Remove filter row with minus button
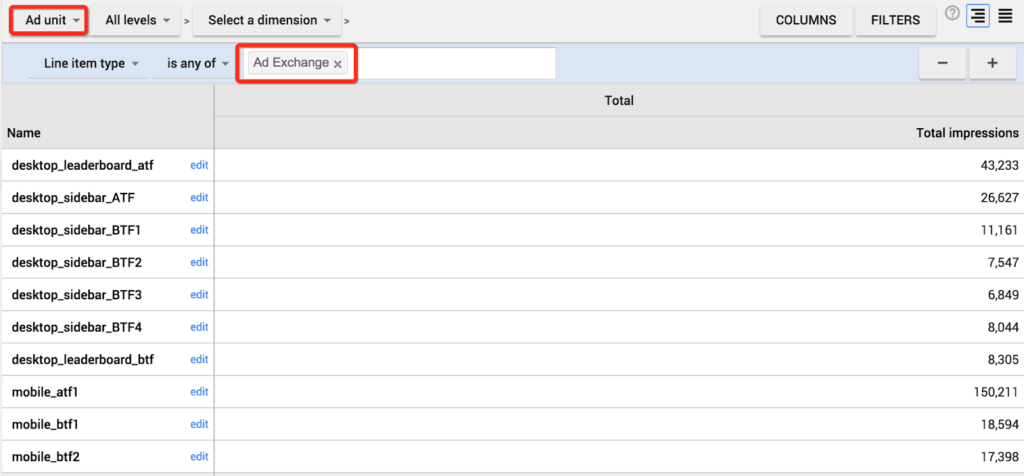 [x=942, y=63]
